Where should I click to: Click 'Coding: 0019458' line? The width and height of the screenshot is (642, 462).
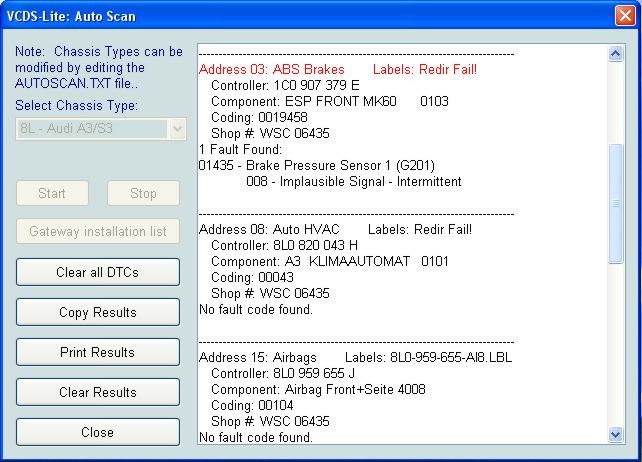(x=259, y=117)
